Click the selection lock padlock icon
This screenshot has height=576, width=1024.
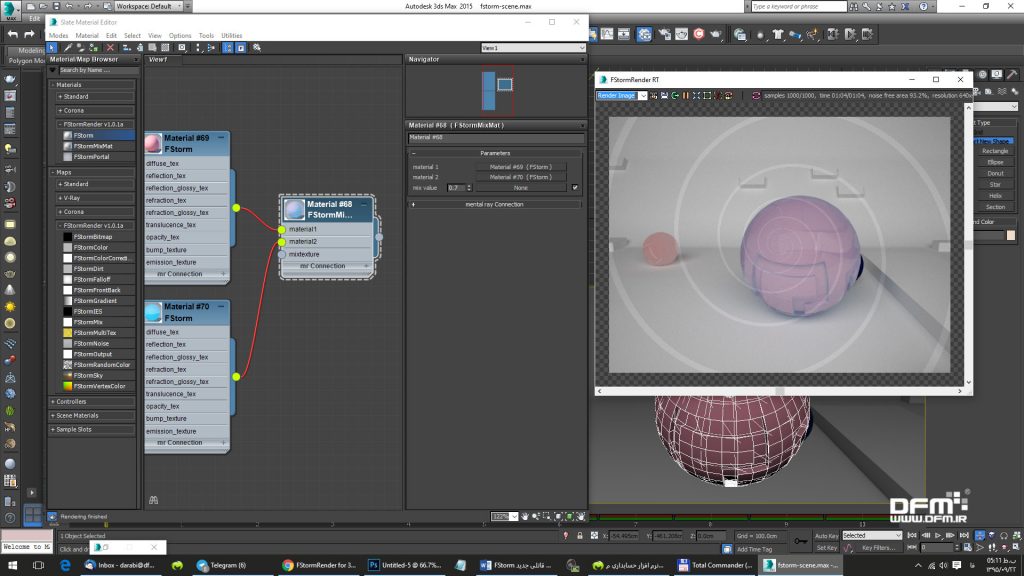click(579, 536)
